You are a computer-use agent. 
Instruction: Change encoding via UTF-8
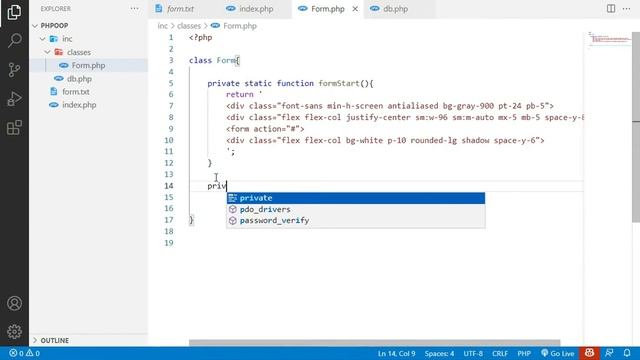(x=473, y=353)
